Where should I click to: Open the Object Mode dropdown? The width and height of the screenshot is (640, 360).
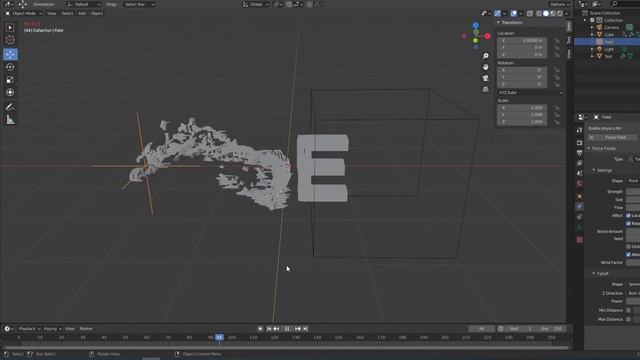24,13
